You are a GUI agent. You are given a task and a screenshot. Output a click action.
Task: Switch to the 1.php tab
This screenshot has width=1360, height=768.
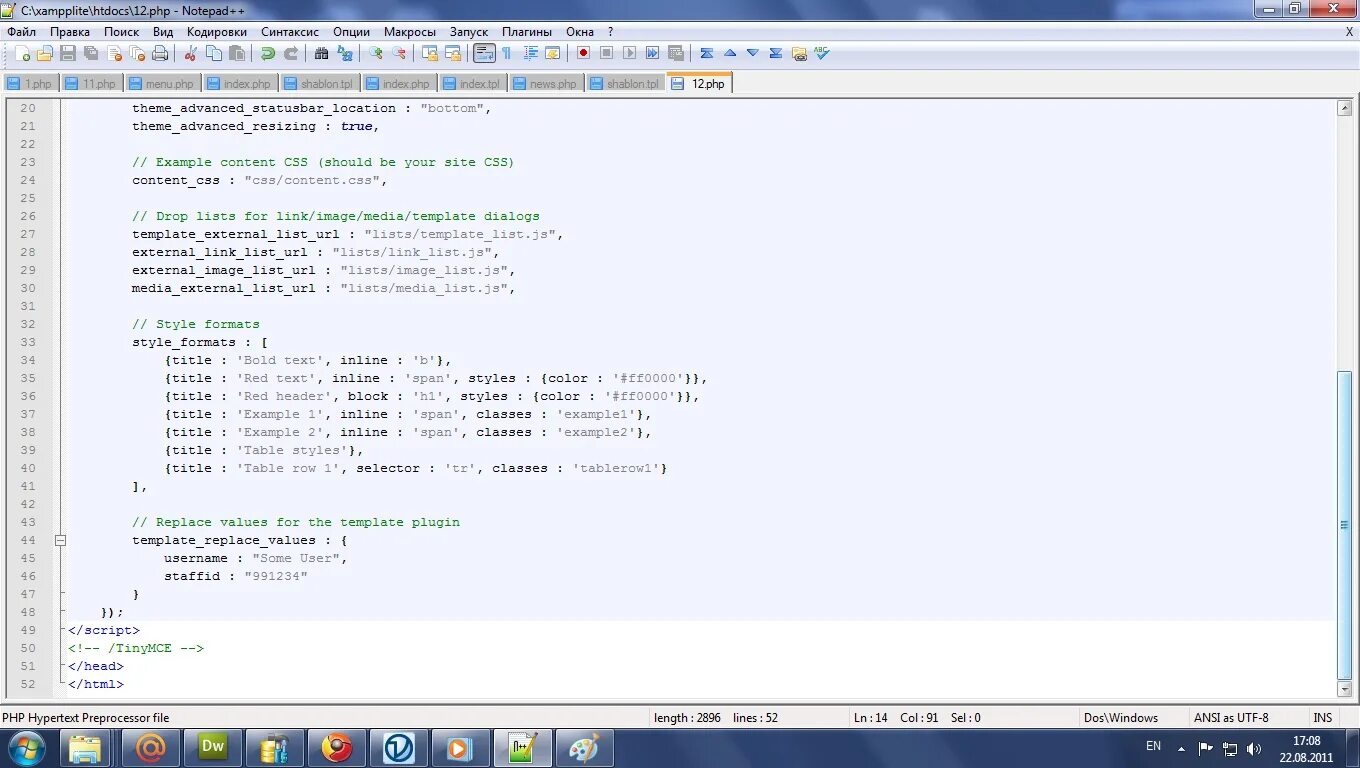coord(30,84)
